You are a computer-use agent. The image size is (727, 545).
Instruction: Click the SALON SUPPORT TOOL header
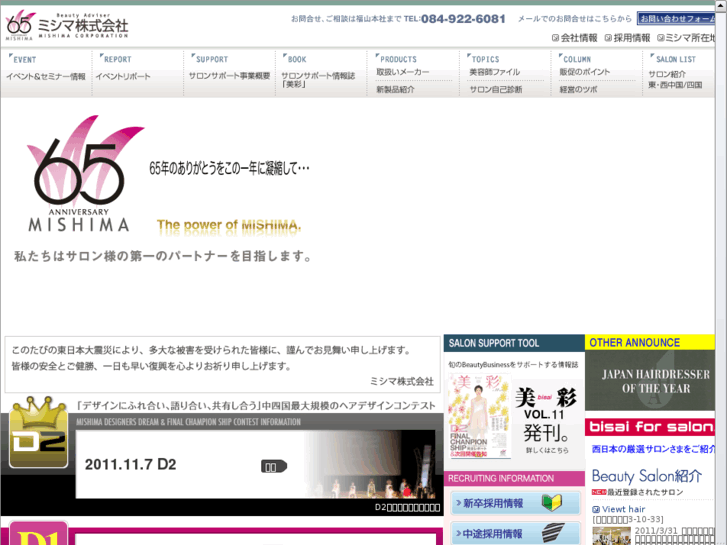click(x=514, y=343)
